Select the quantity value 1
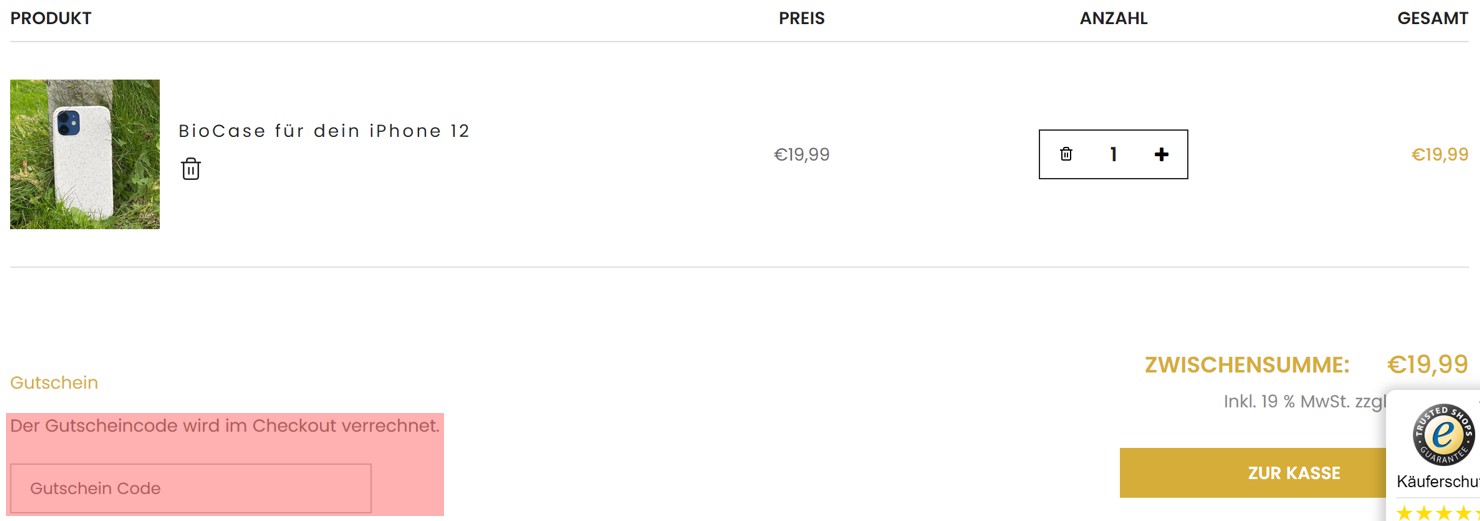 (1113, 154)
